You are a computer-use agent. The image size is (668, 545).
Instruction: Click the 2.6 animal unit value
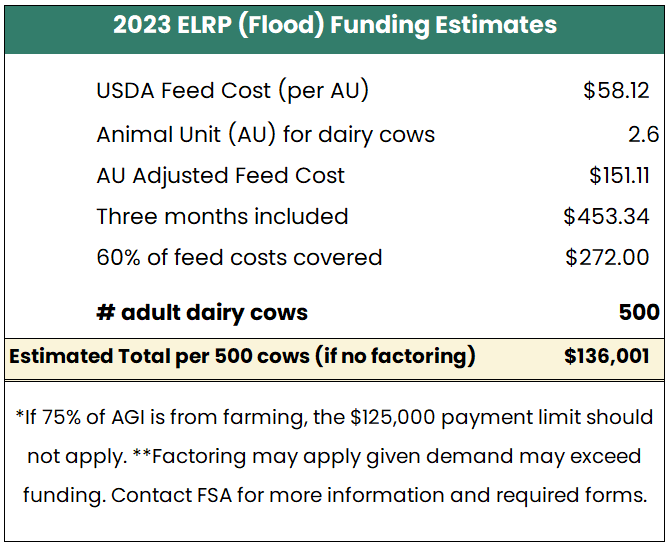coord(643,134)
